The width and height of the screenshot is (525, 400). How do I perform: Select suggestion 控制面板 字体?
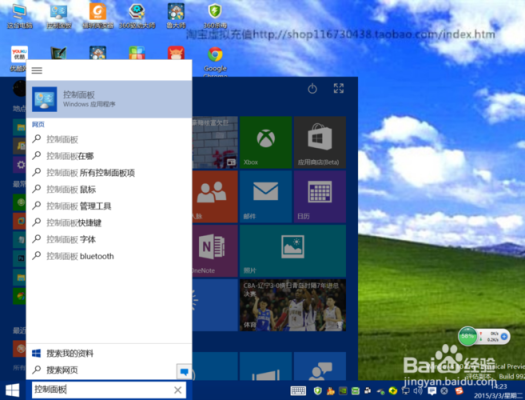point(71,240)
